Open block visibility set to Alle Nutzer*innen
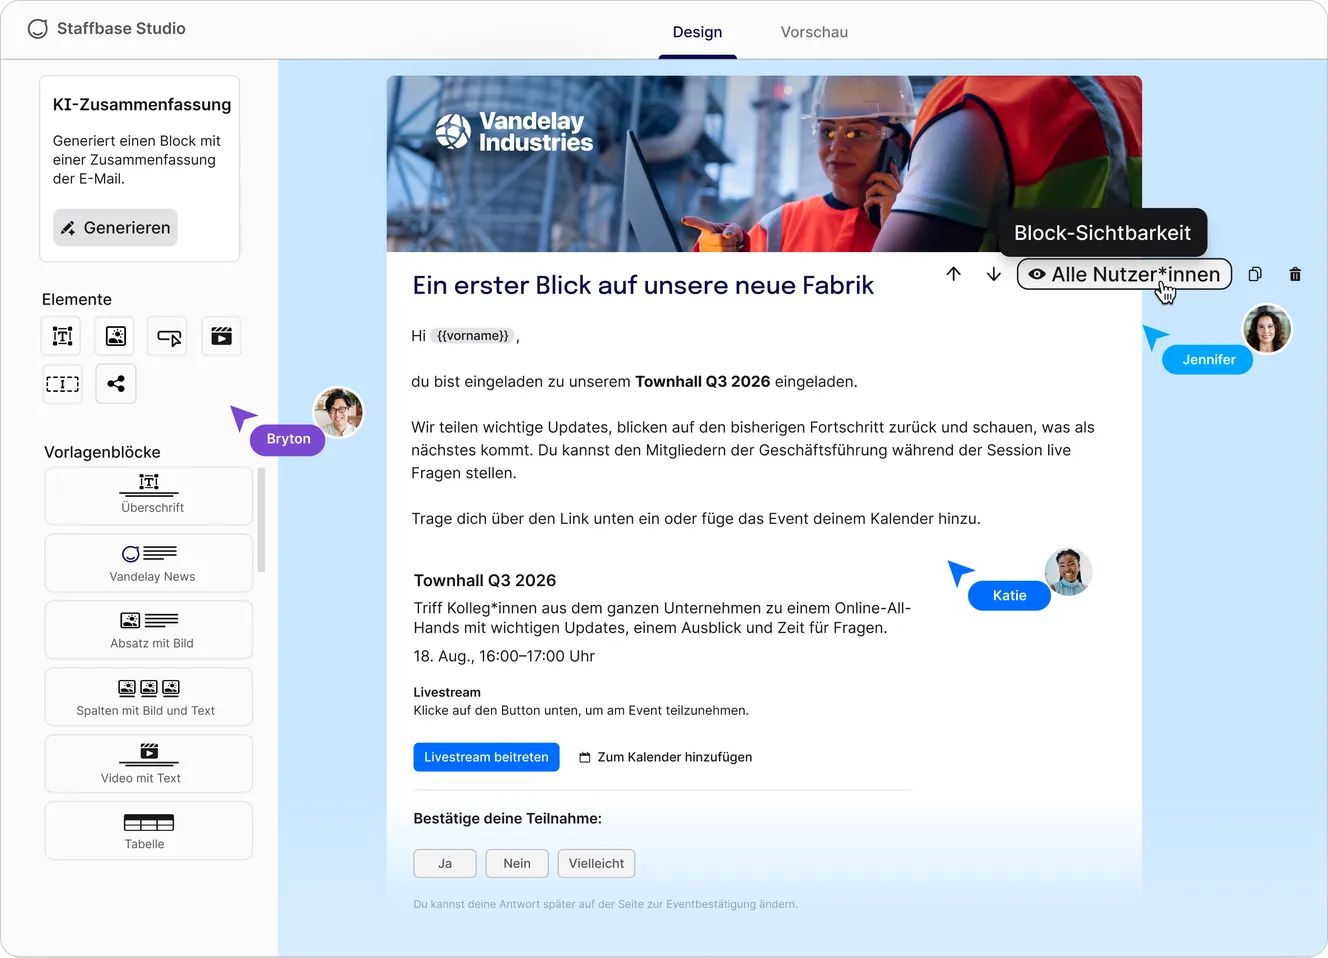 [1124, 274]
